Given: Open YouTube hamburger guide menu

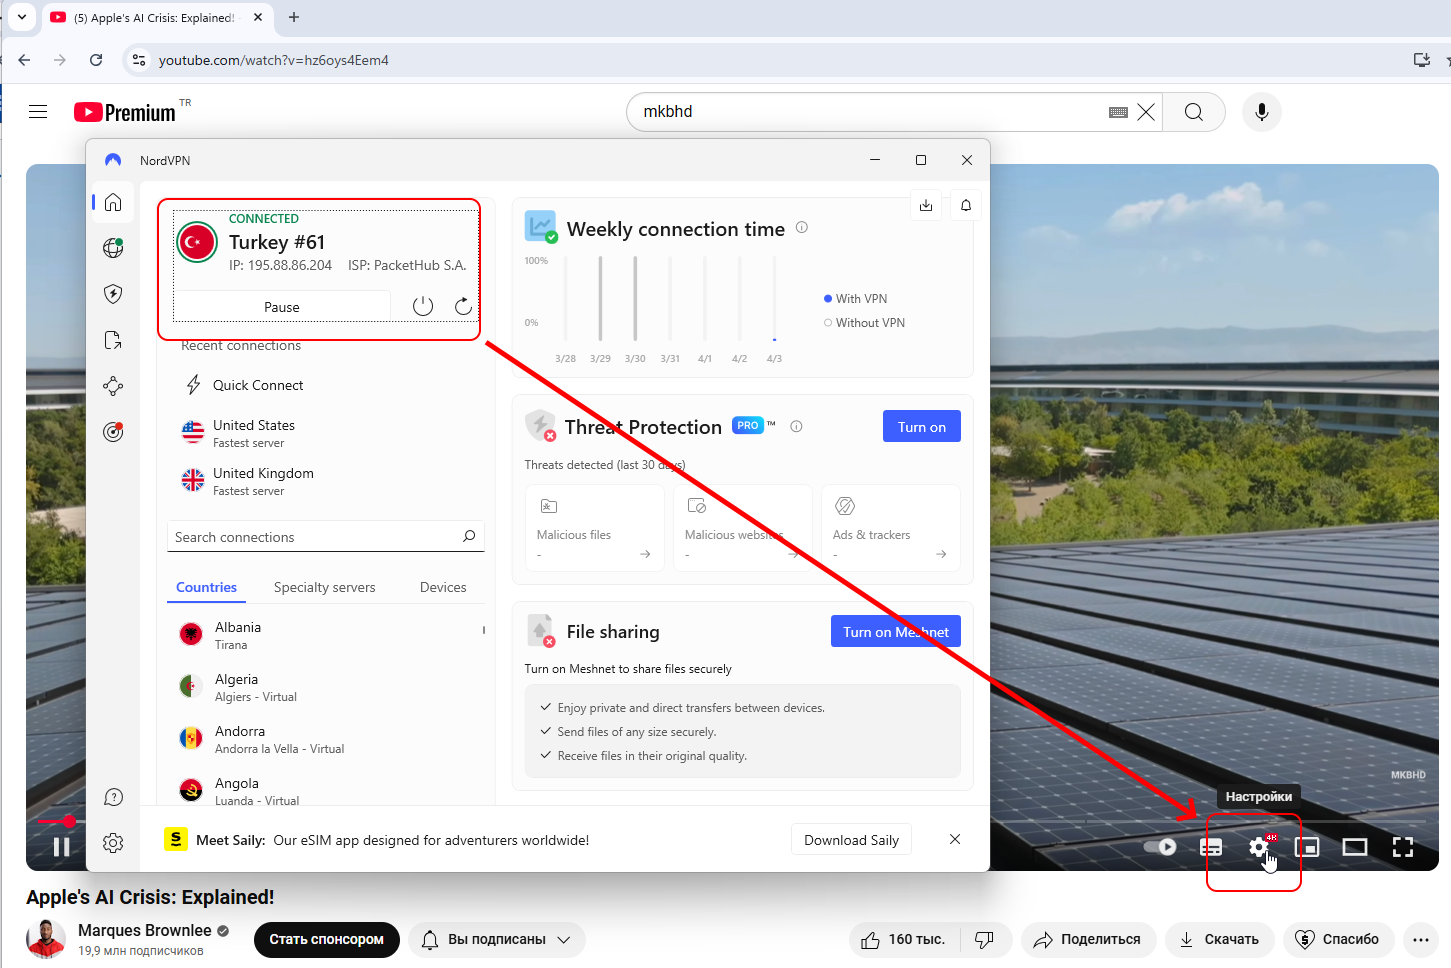Looking at the screenshot, I should pyautogui.click(x=38, y=112).
